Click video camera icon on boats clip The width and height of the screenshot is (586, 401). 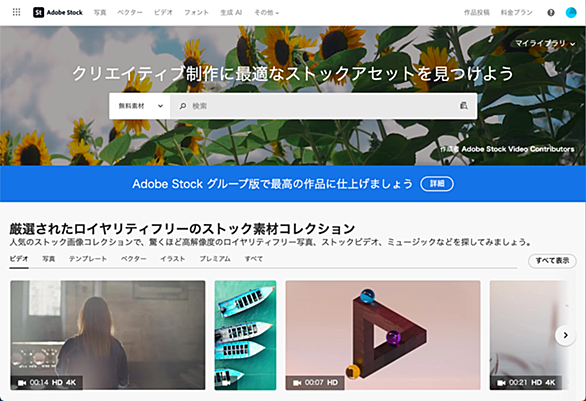tap(226, 383)
